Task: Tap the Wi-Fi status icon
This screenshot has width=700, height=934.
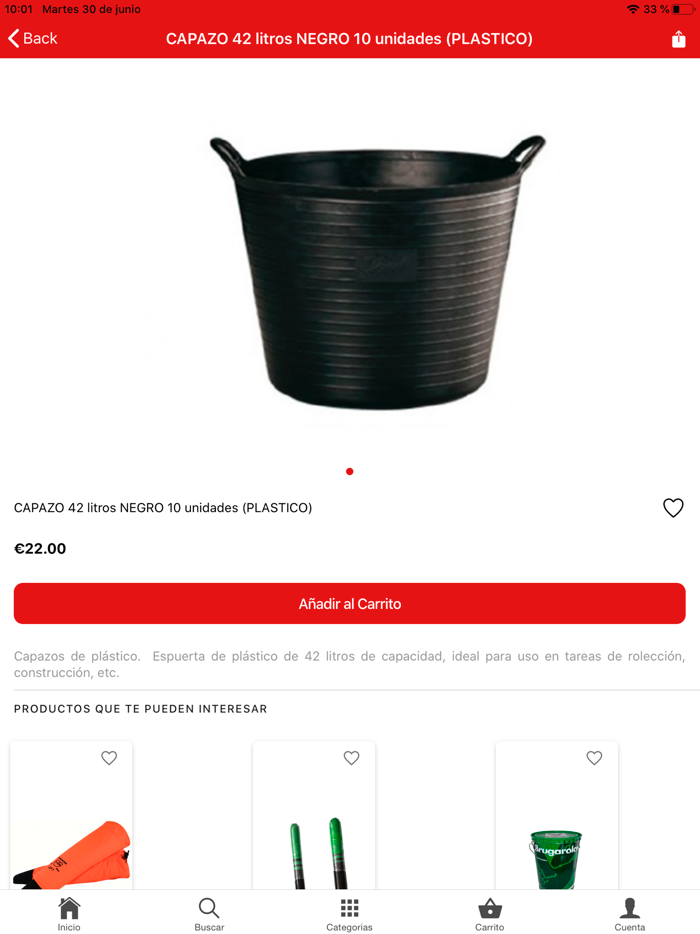Action: pos(633,10)
